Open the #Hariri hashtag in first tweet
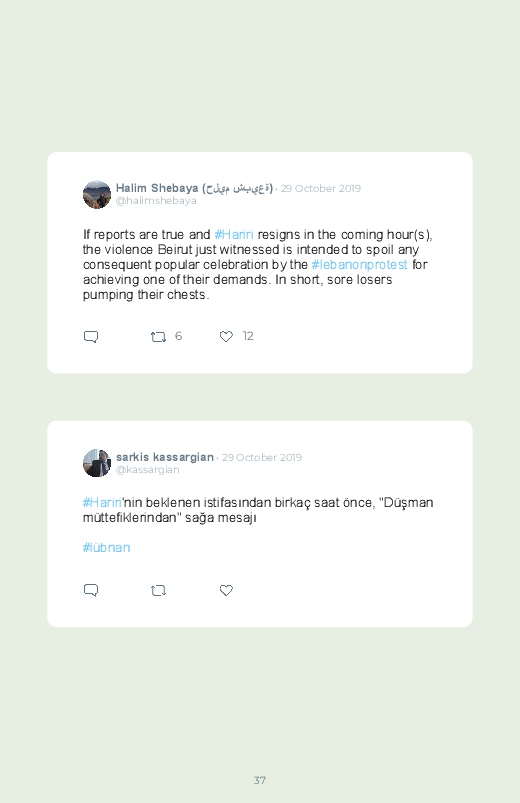The width and height of the screenshot is (520, 803). pyautogui.click(x=234, y=235)
